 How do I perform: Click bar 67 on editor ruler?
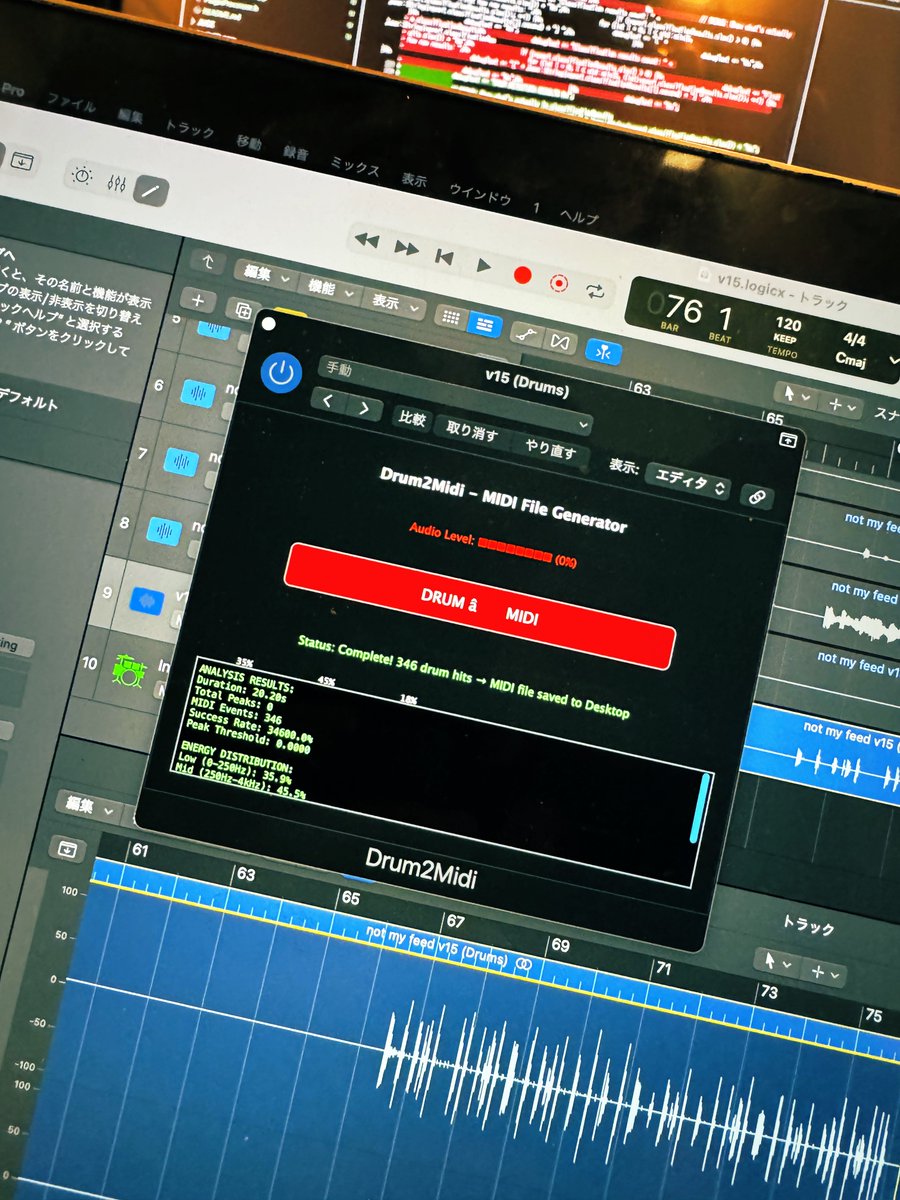tap(455, 920)
